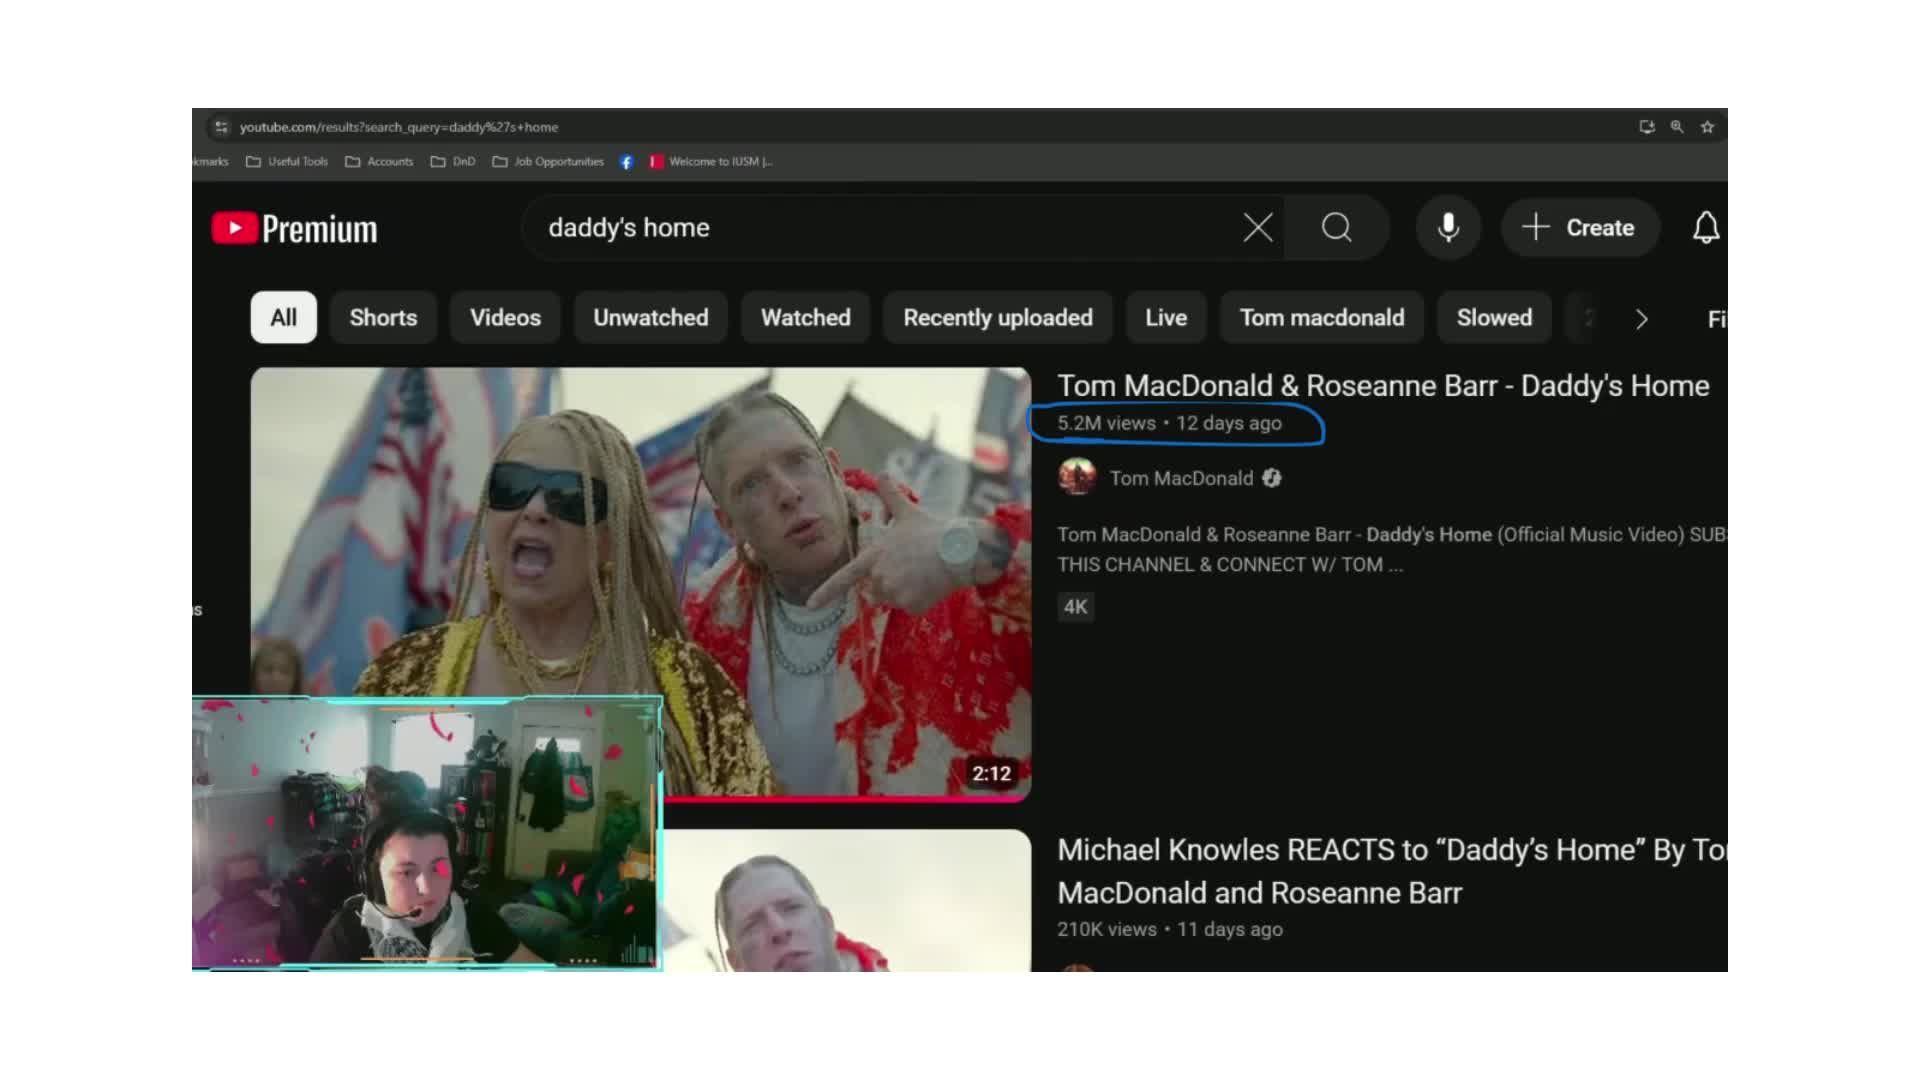Click the magnifying glass search button

pyautogui.click(x=1336, y=228)
